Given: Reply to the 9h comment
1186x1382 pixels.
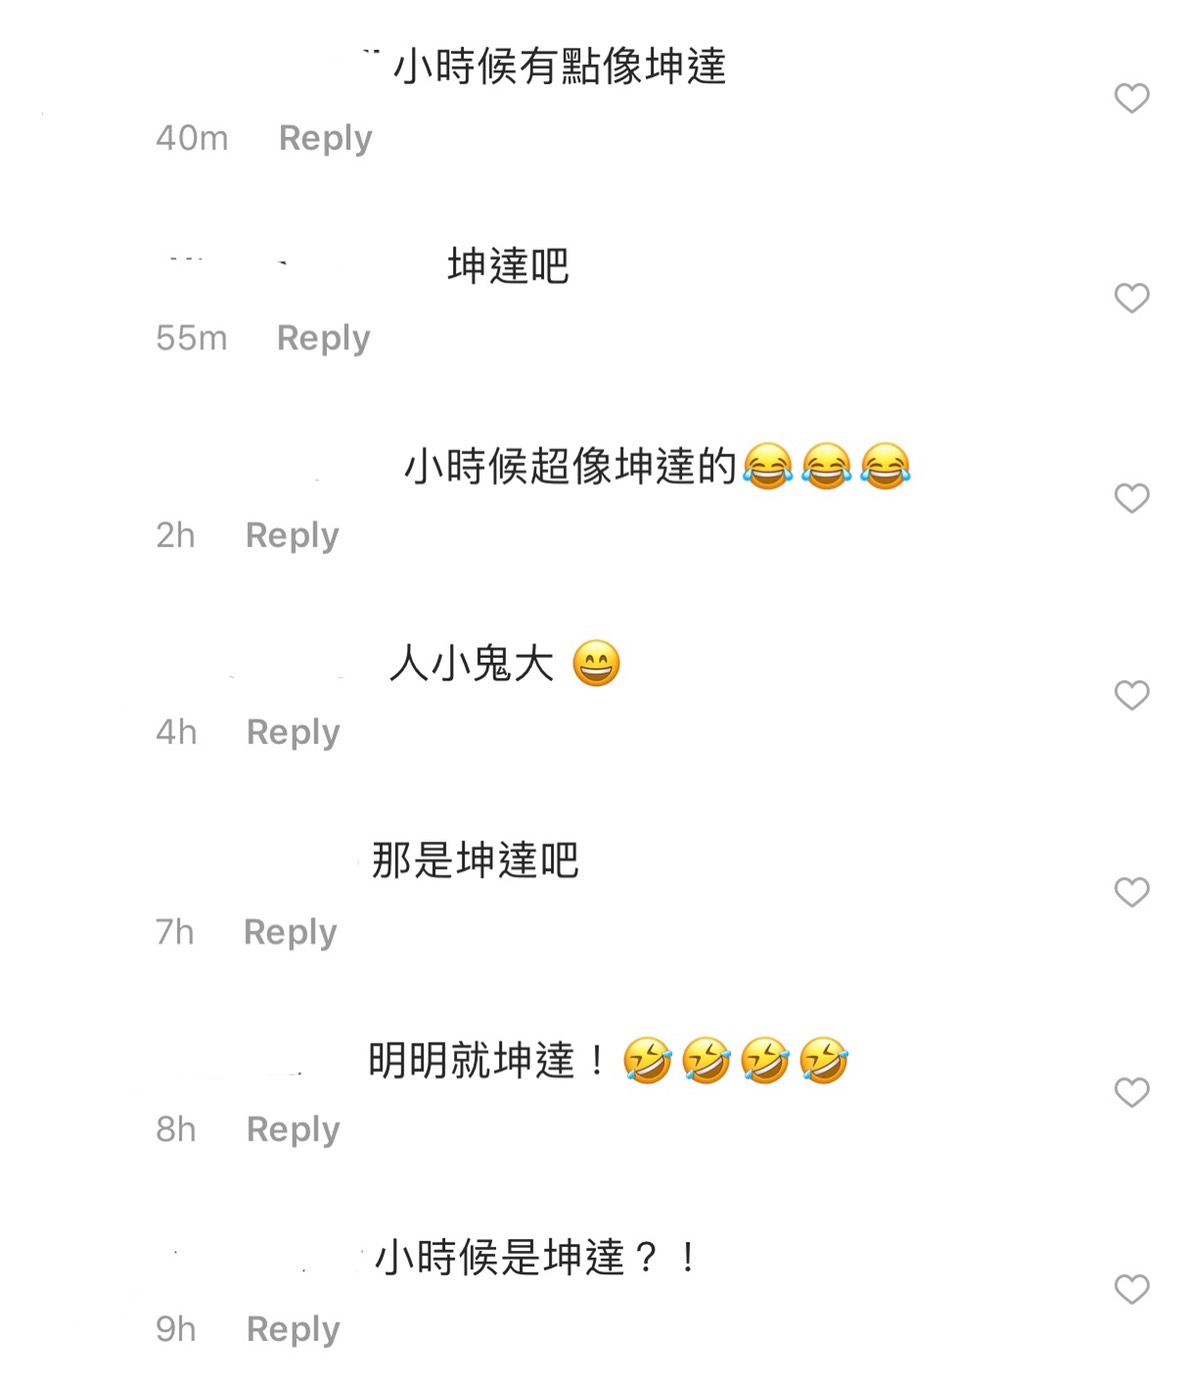Looking at the screenshot, I should click(293, 1329).
